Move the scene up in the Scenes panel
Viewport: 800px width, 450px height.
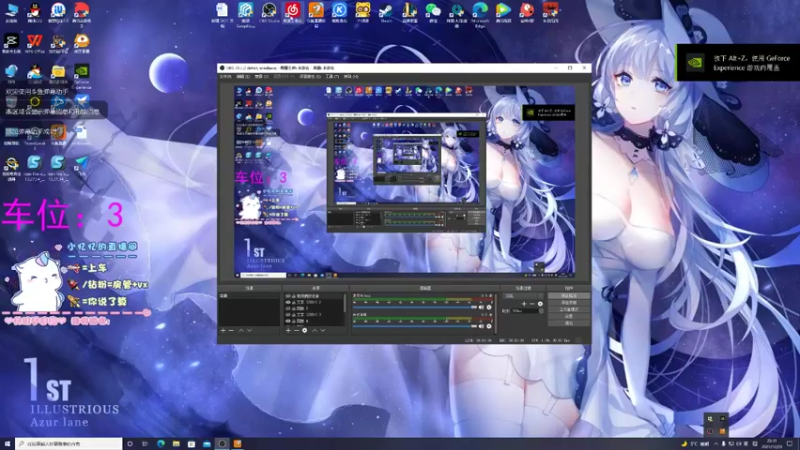pos(241,330)
